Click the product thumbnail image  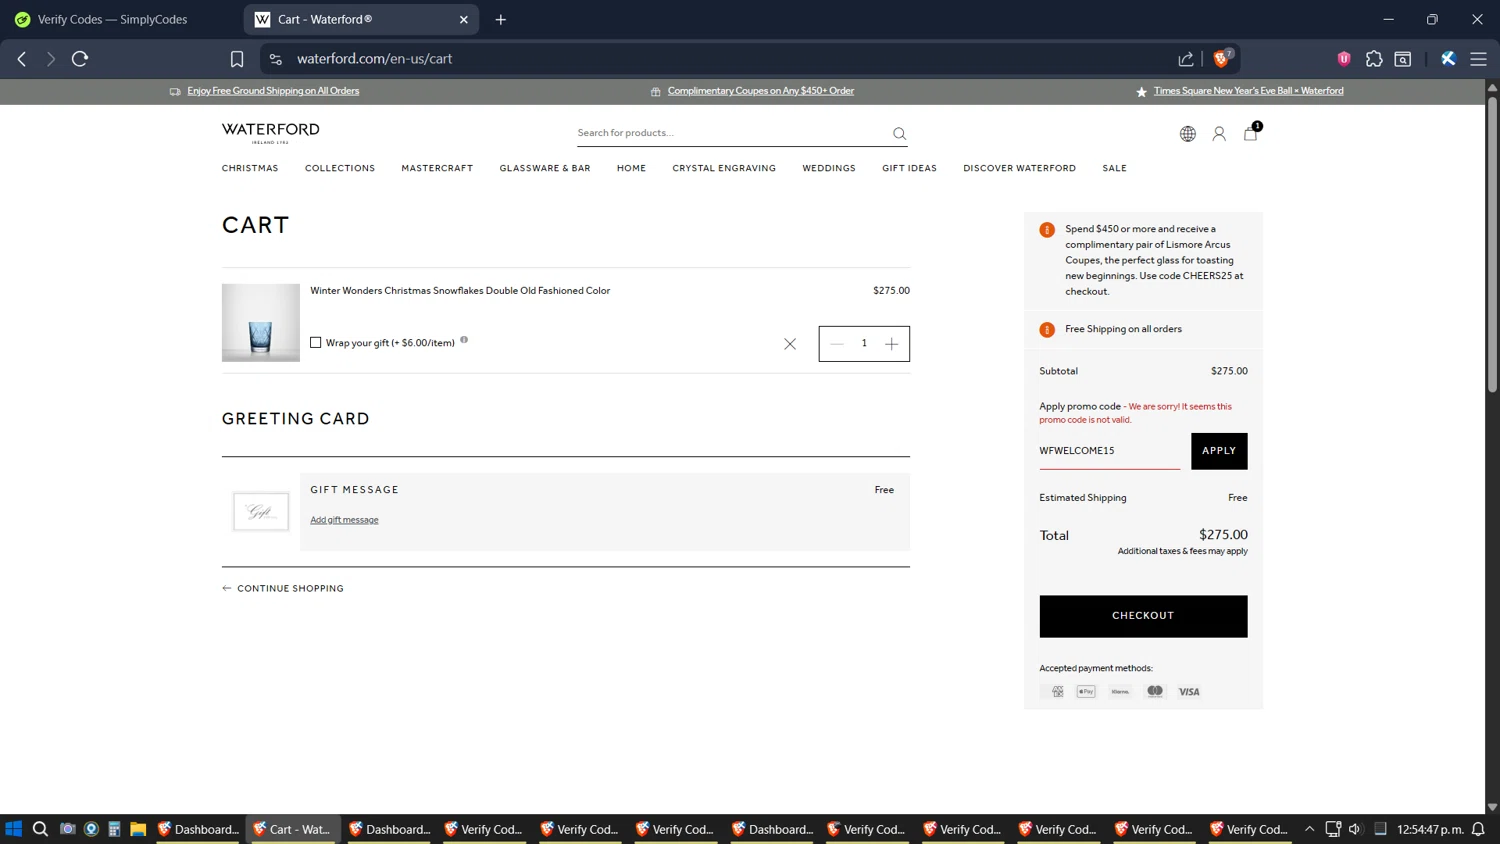tap(261, 323)
